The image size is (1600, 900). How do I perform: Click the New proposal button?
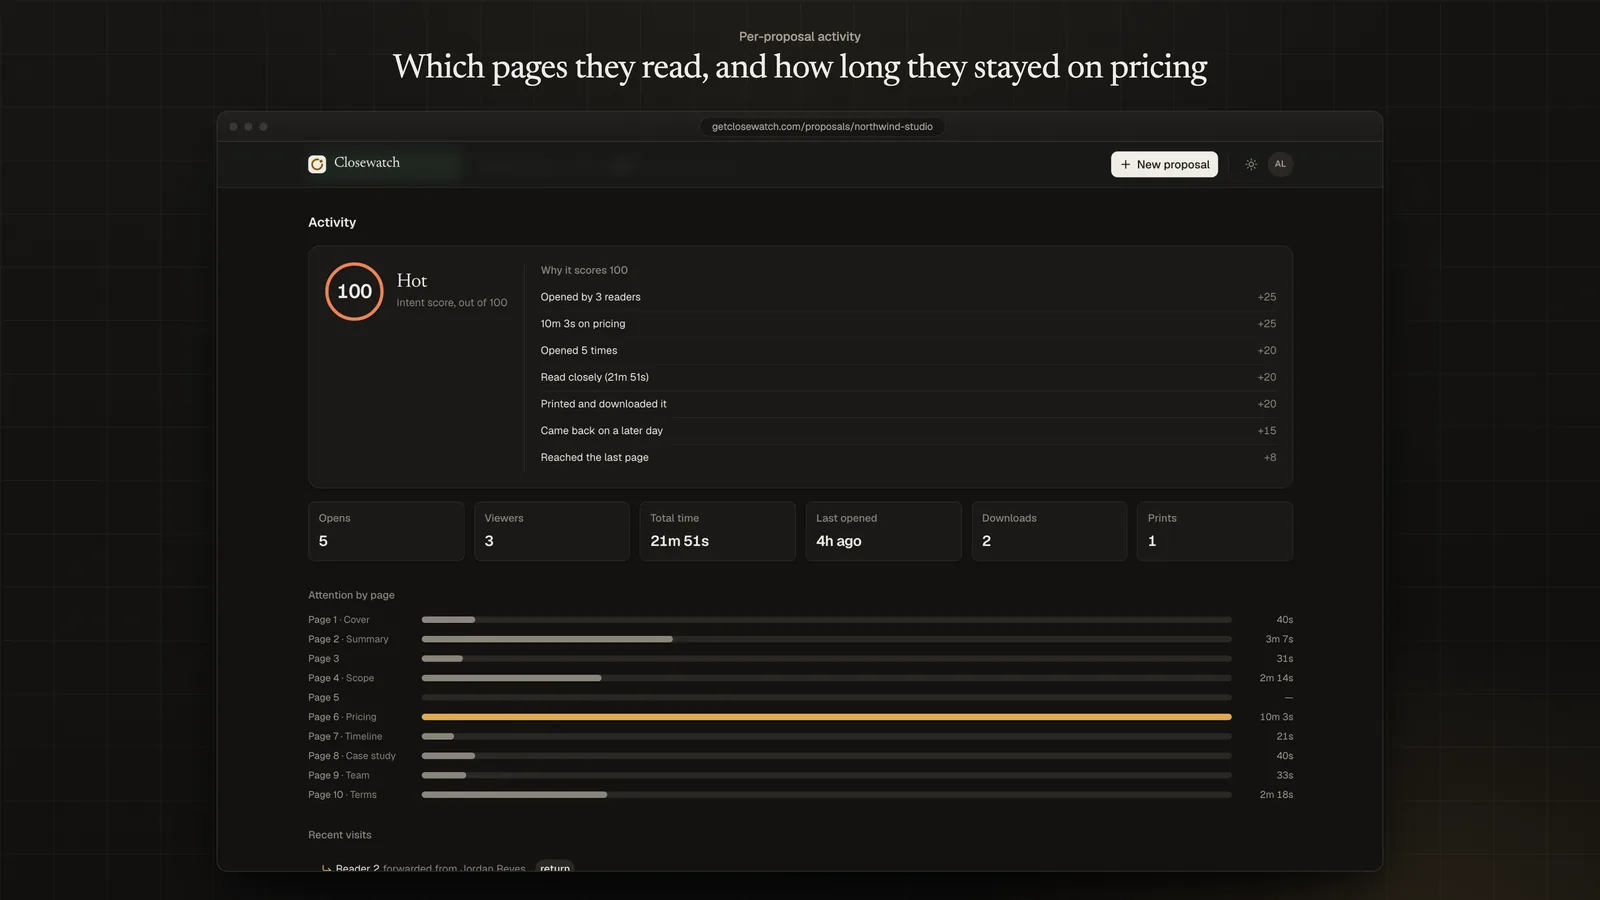[1164, 164]
